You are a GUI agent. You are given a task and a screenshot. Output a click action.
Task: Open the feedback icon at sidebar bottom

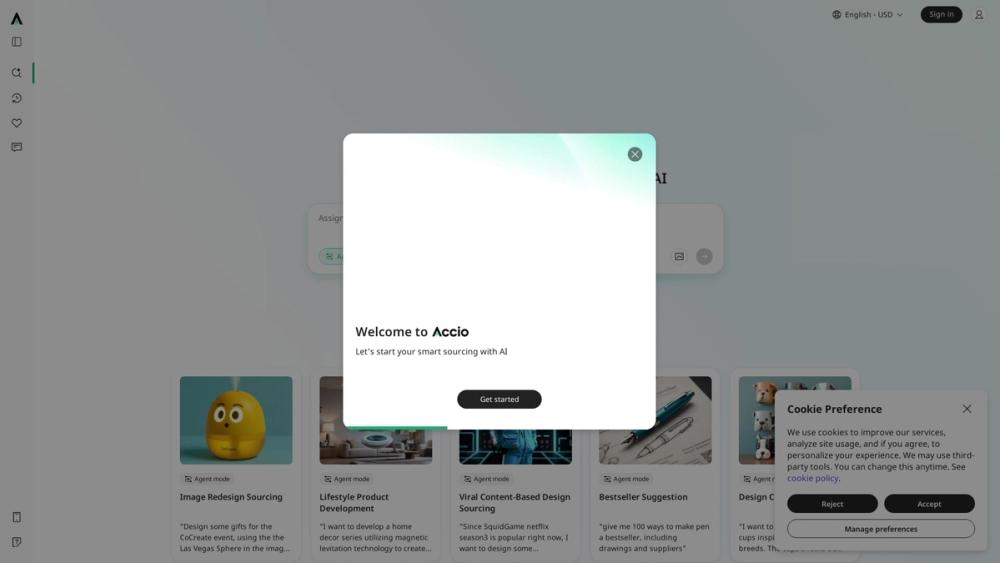pos(17,542)
